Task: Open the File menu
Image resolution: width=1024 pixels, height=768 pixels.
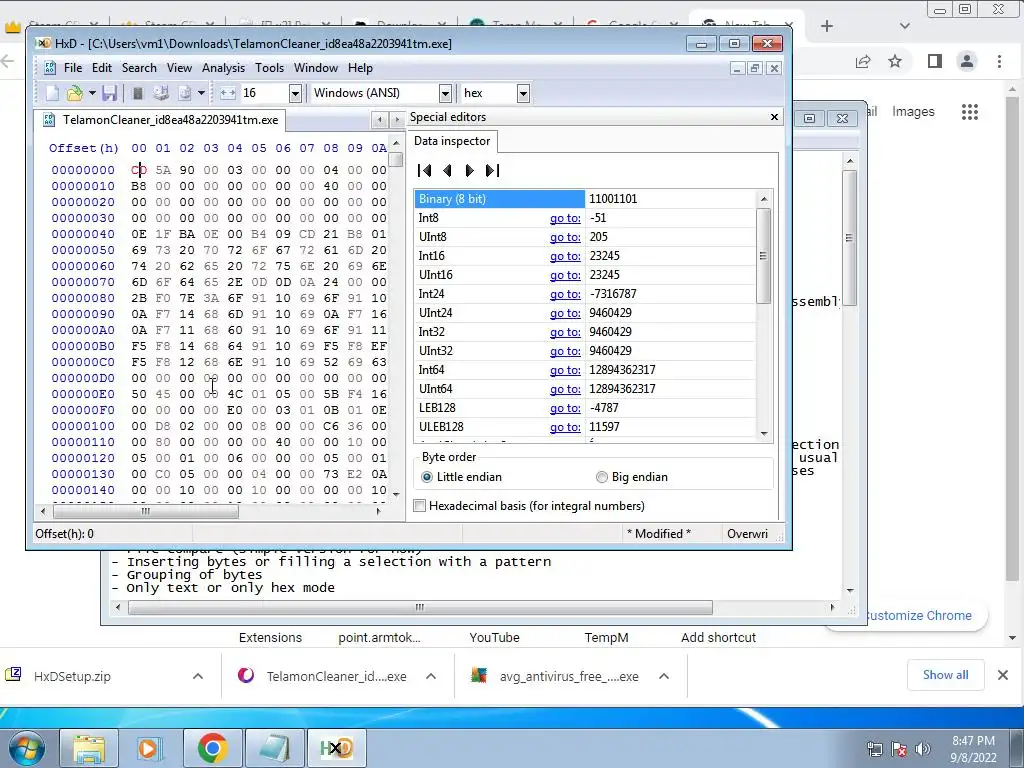Action: (x=72, y=68)
